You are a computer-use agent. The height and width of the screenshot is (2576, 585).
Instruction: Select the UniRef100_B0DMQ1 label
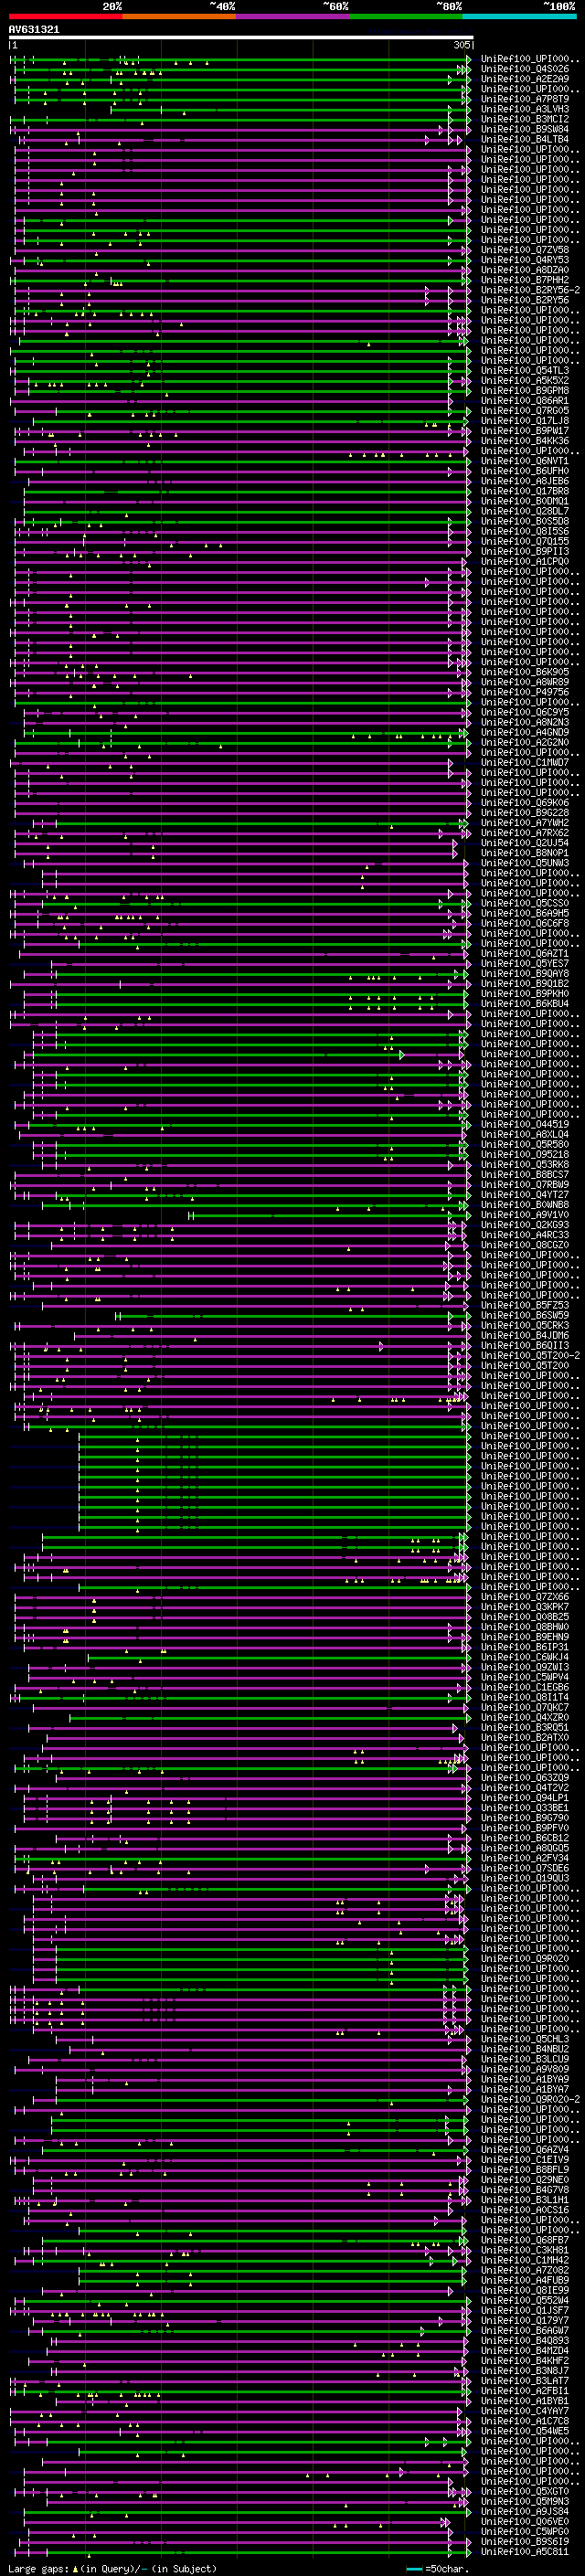(525, 501)
